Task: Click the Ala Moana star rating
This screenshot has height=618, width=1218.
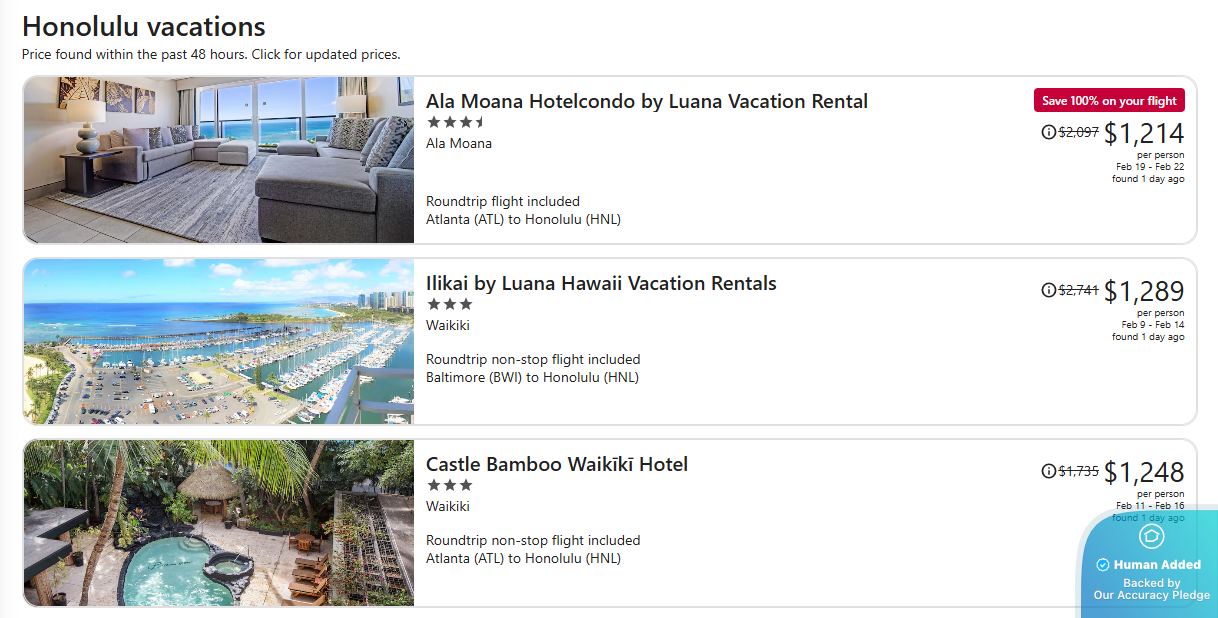Action: coord(456,123)
